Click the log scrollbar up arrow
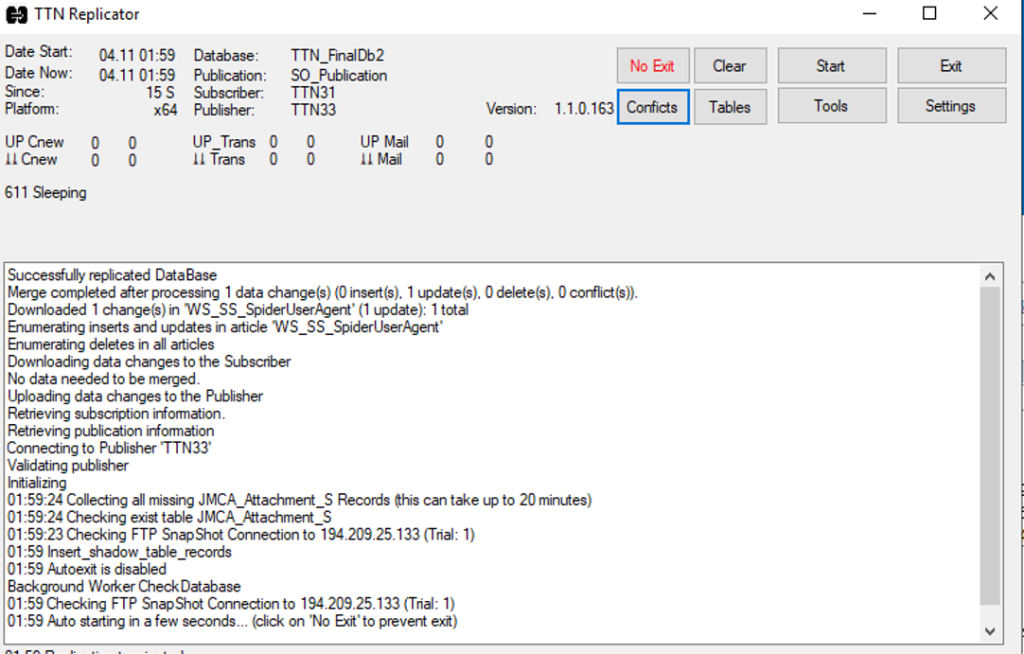The height and width of the screenshot is (654, 1024). (990, 277)
